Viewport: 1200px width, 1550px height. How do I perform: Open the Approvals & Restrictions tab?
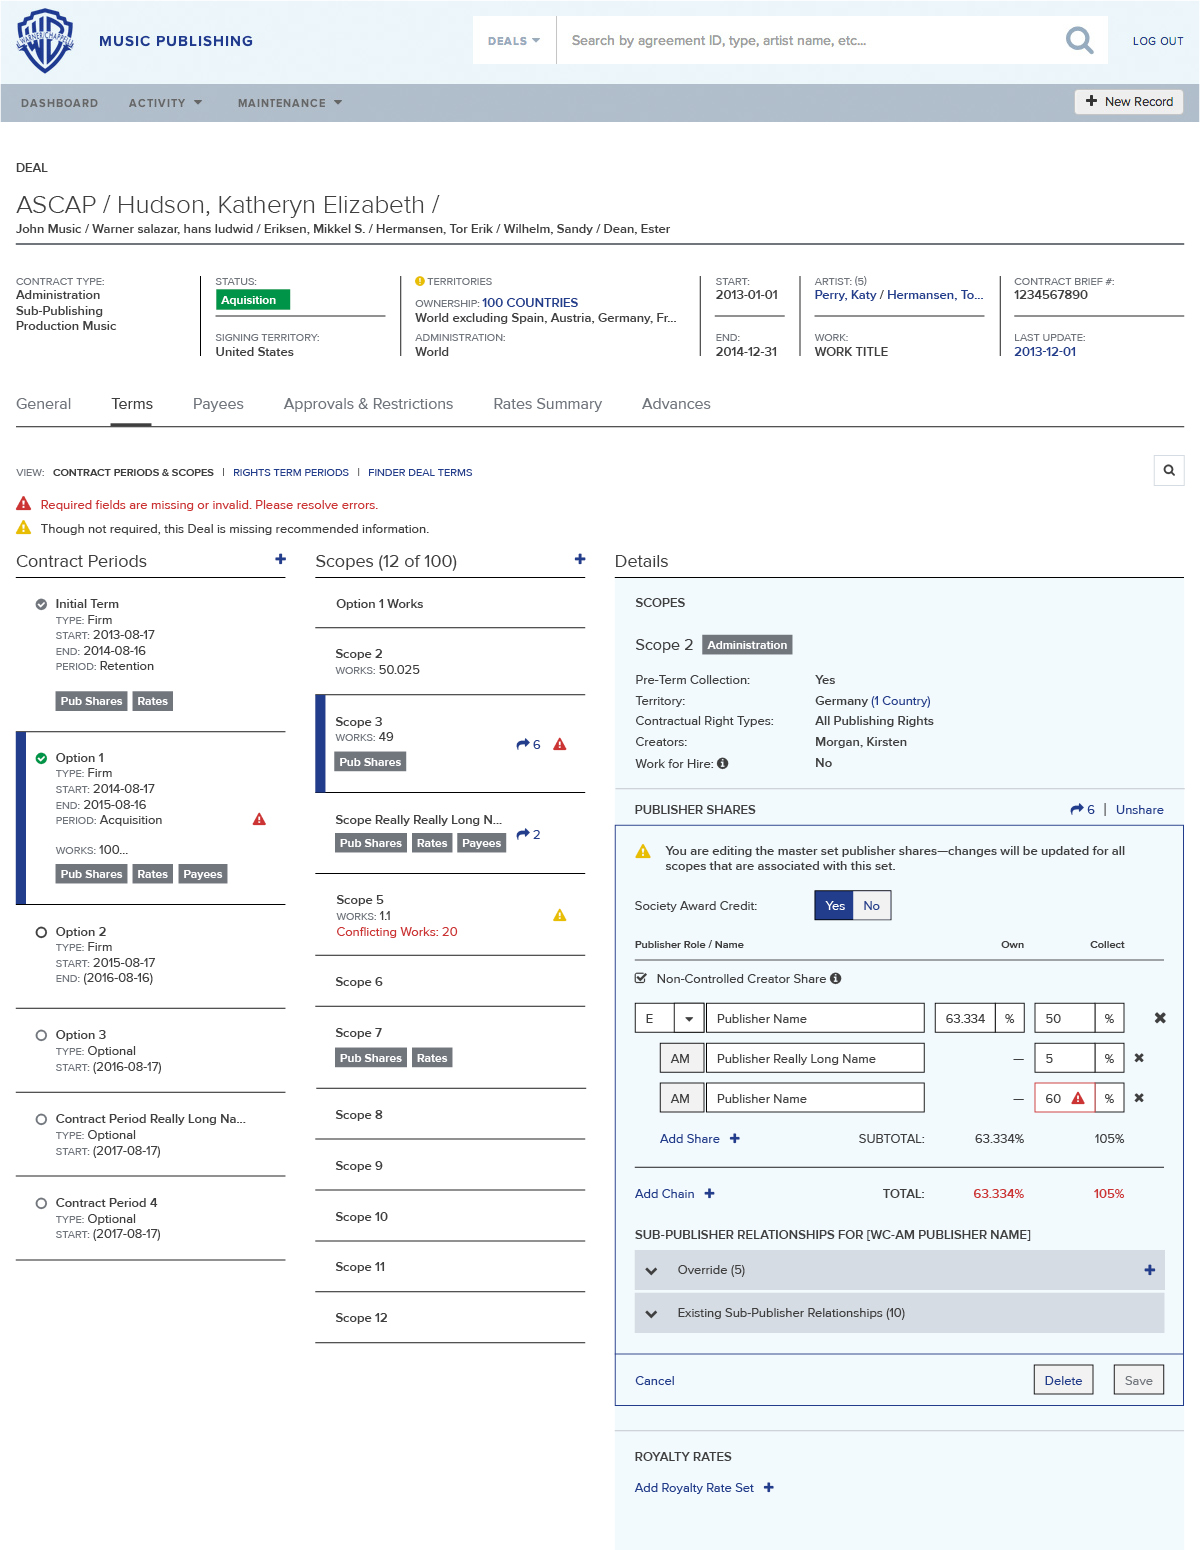pyautogui.click(x=368, y=404)
